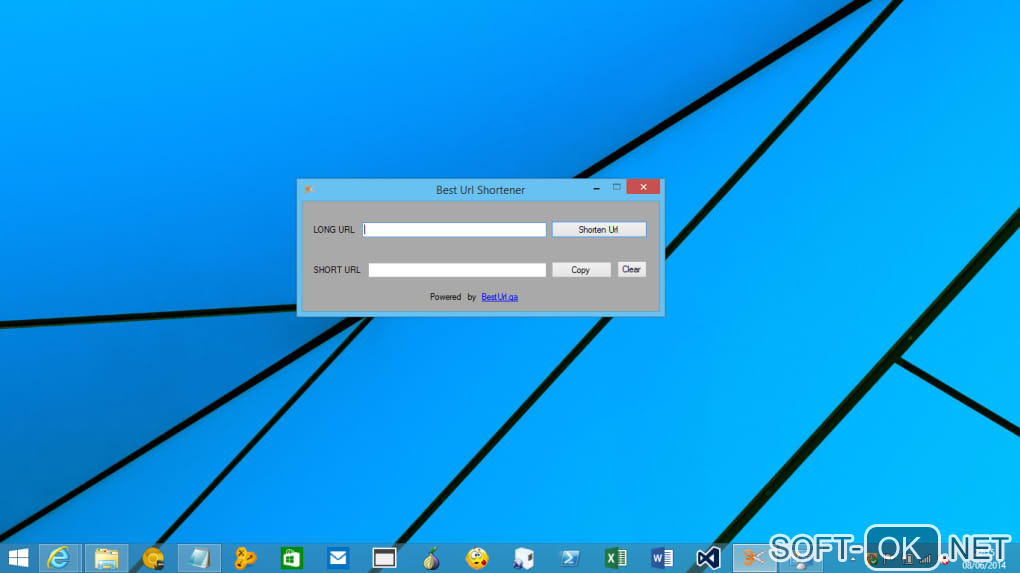Click the Shorten Url button
This screenshot has height=573, width=1020.
(x=599, y=230)
